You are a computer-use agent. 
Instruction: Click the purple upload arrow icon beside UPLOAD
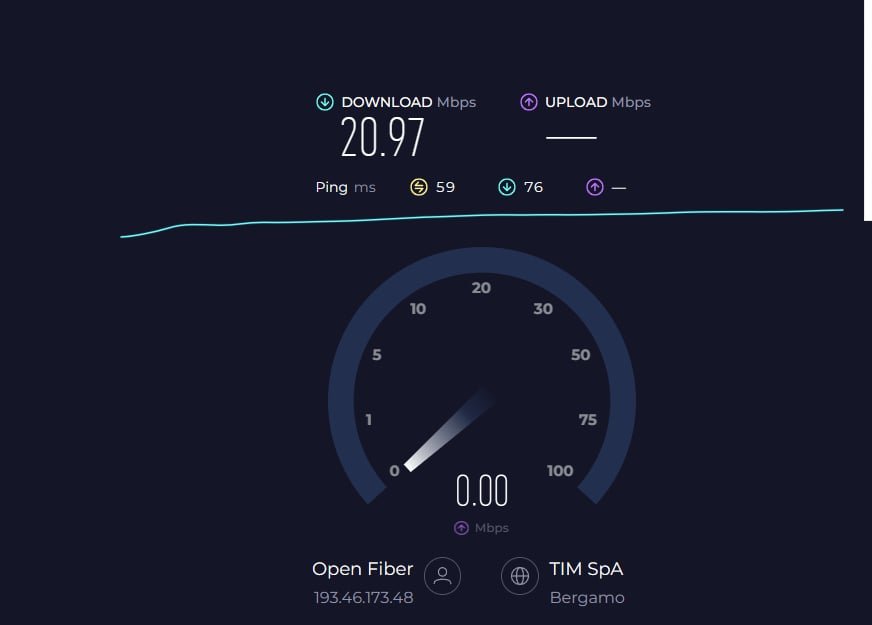(528, 102)
